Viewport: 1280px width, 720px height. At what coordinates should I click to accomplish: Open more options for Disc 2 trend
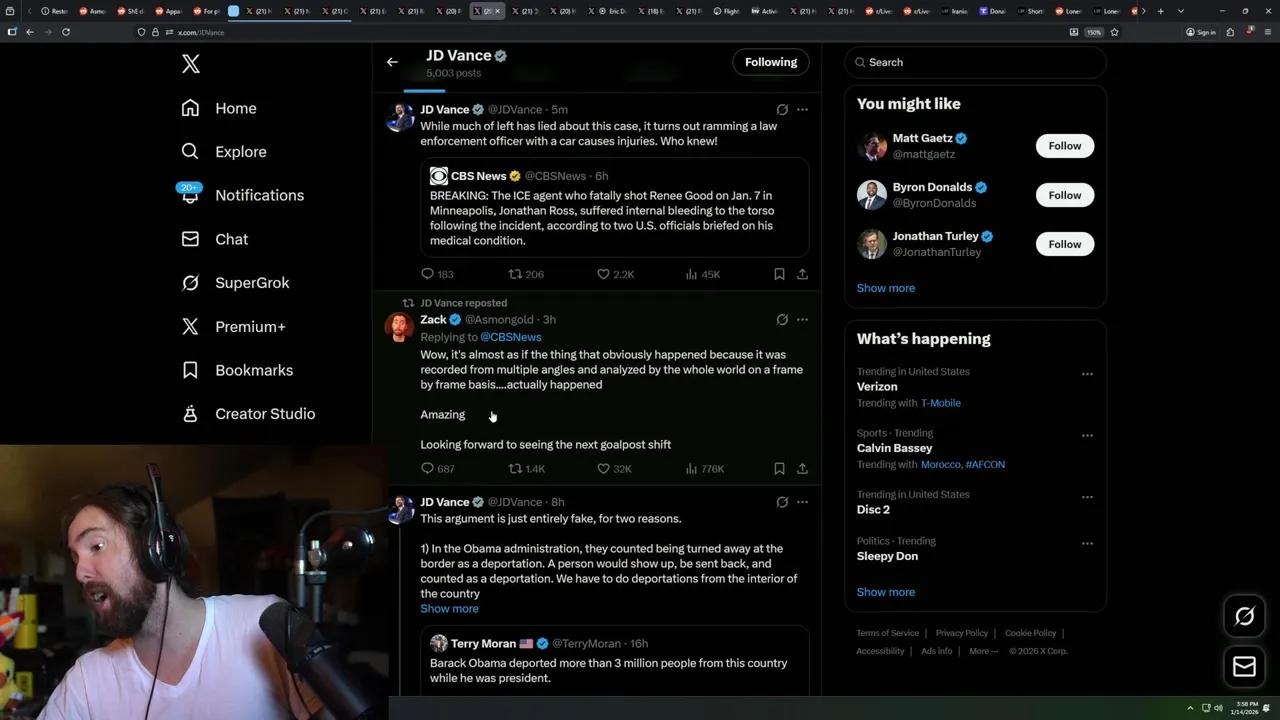1087,497
